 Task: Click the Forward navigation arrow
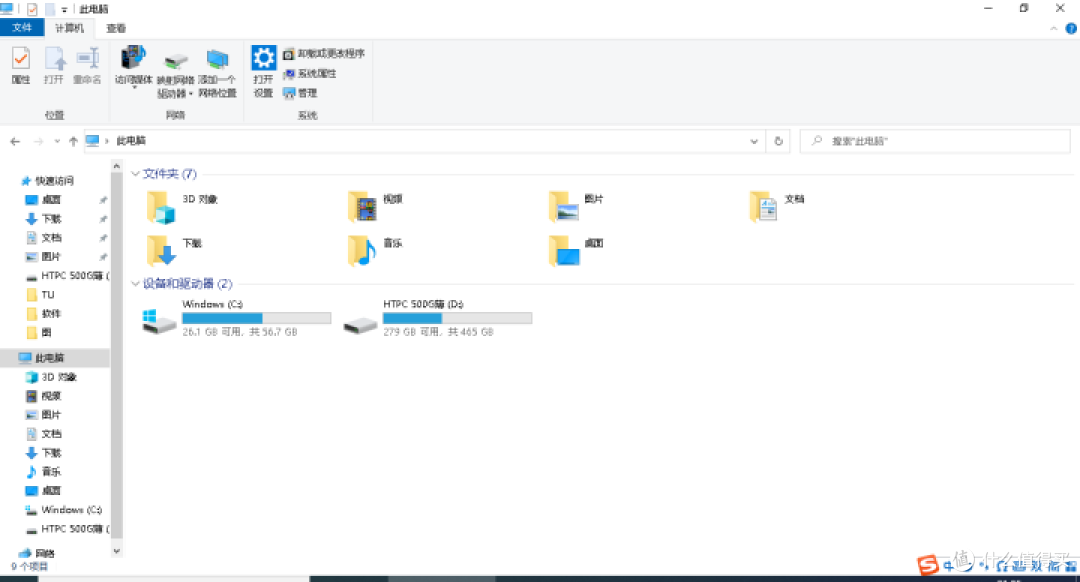tap(39, 141)
